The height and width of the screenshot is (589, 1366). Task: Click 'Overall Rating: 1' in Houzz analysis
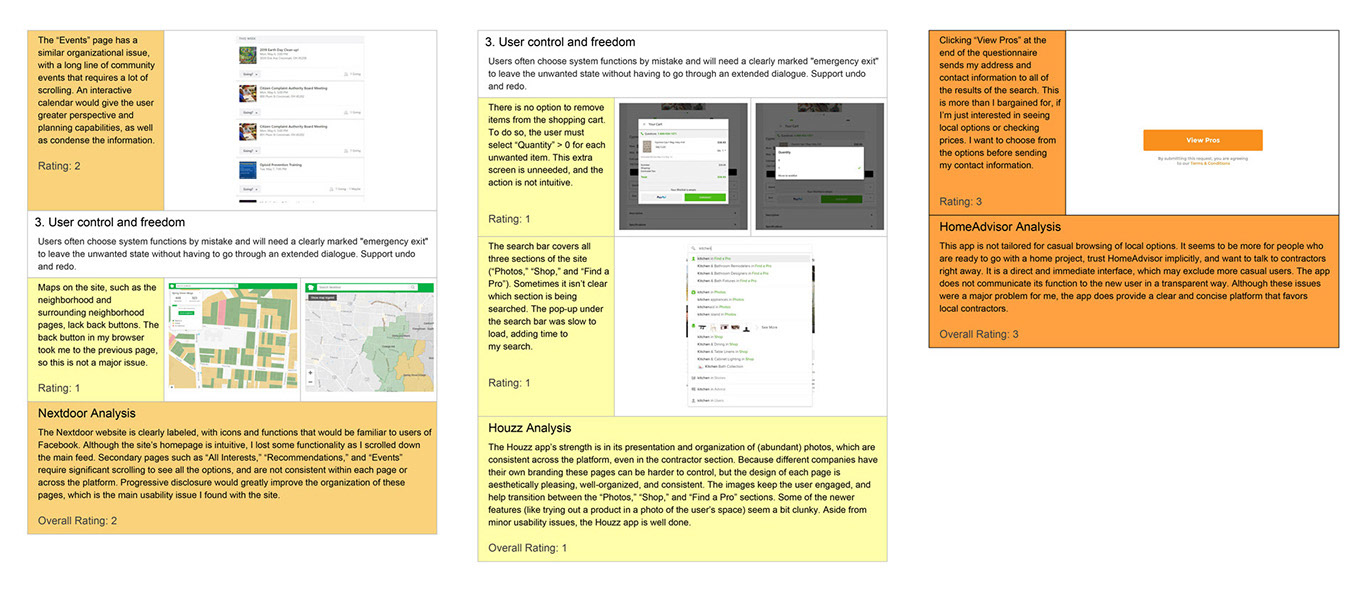(527, 548)
